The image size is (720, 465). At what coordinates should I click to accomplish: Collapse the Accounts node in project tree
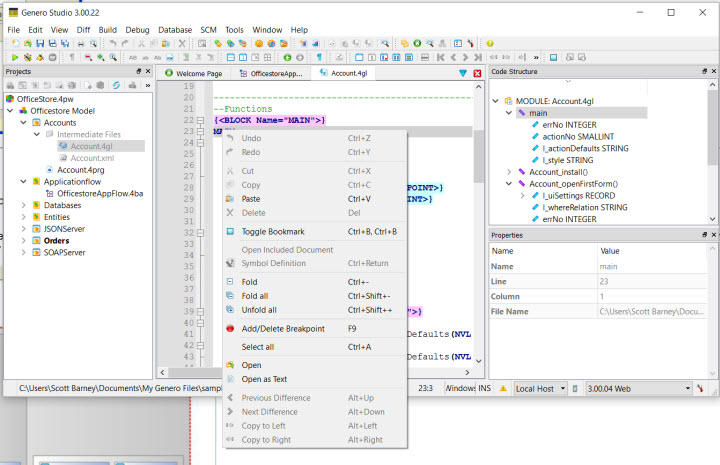coord(24,123)
